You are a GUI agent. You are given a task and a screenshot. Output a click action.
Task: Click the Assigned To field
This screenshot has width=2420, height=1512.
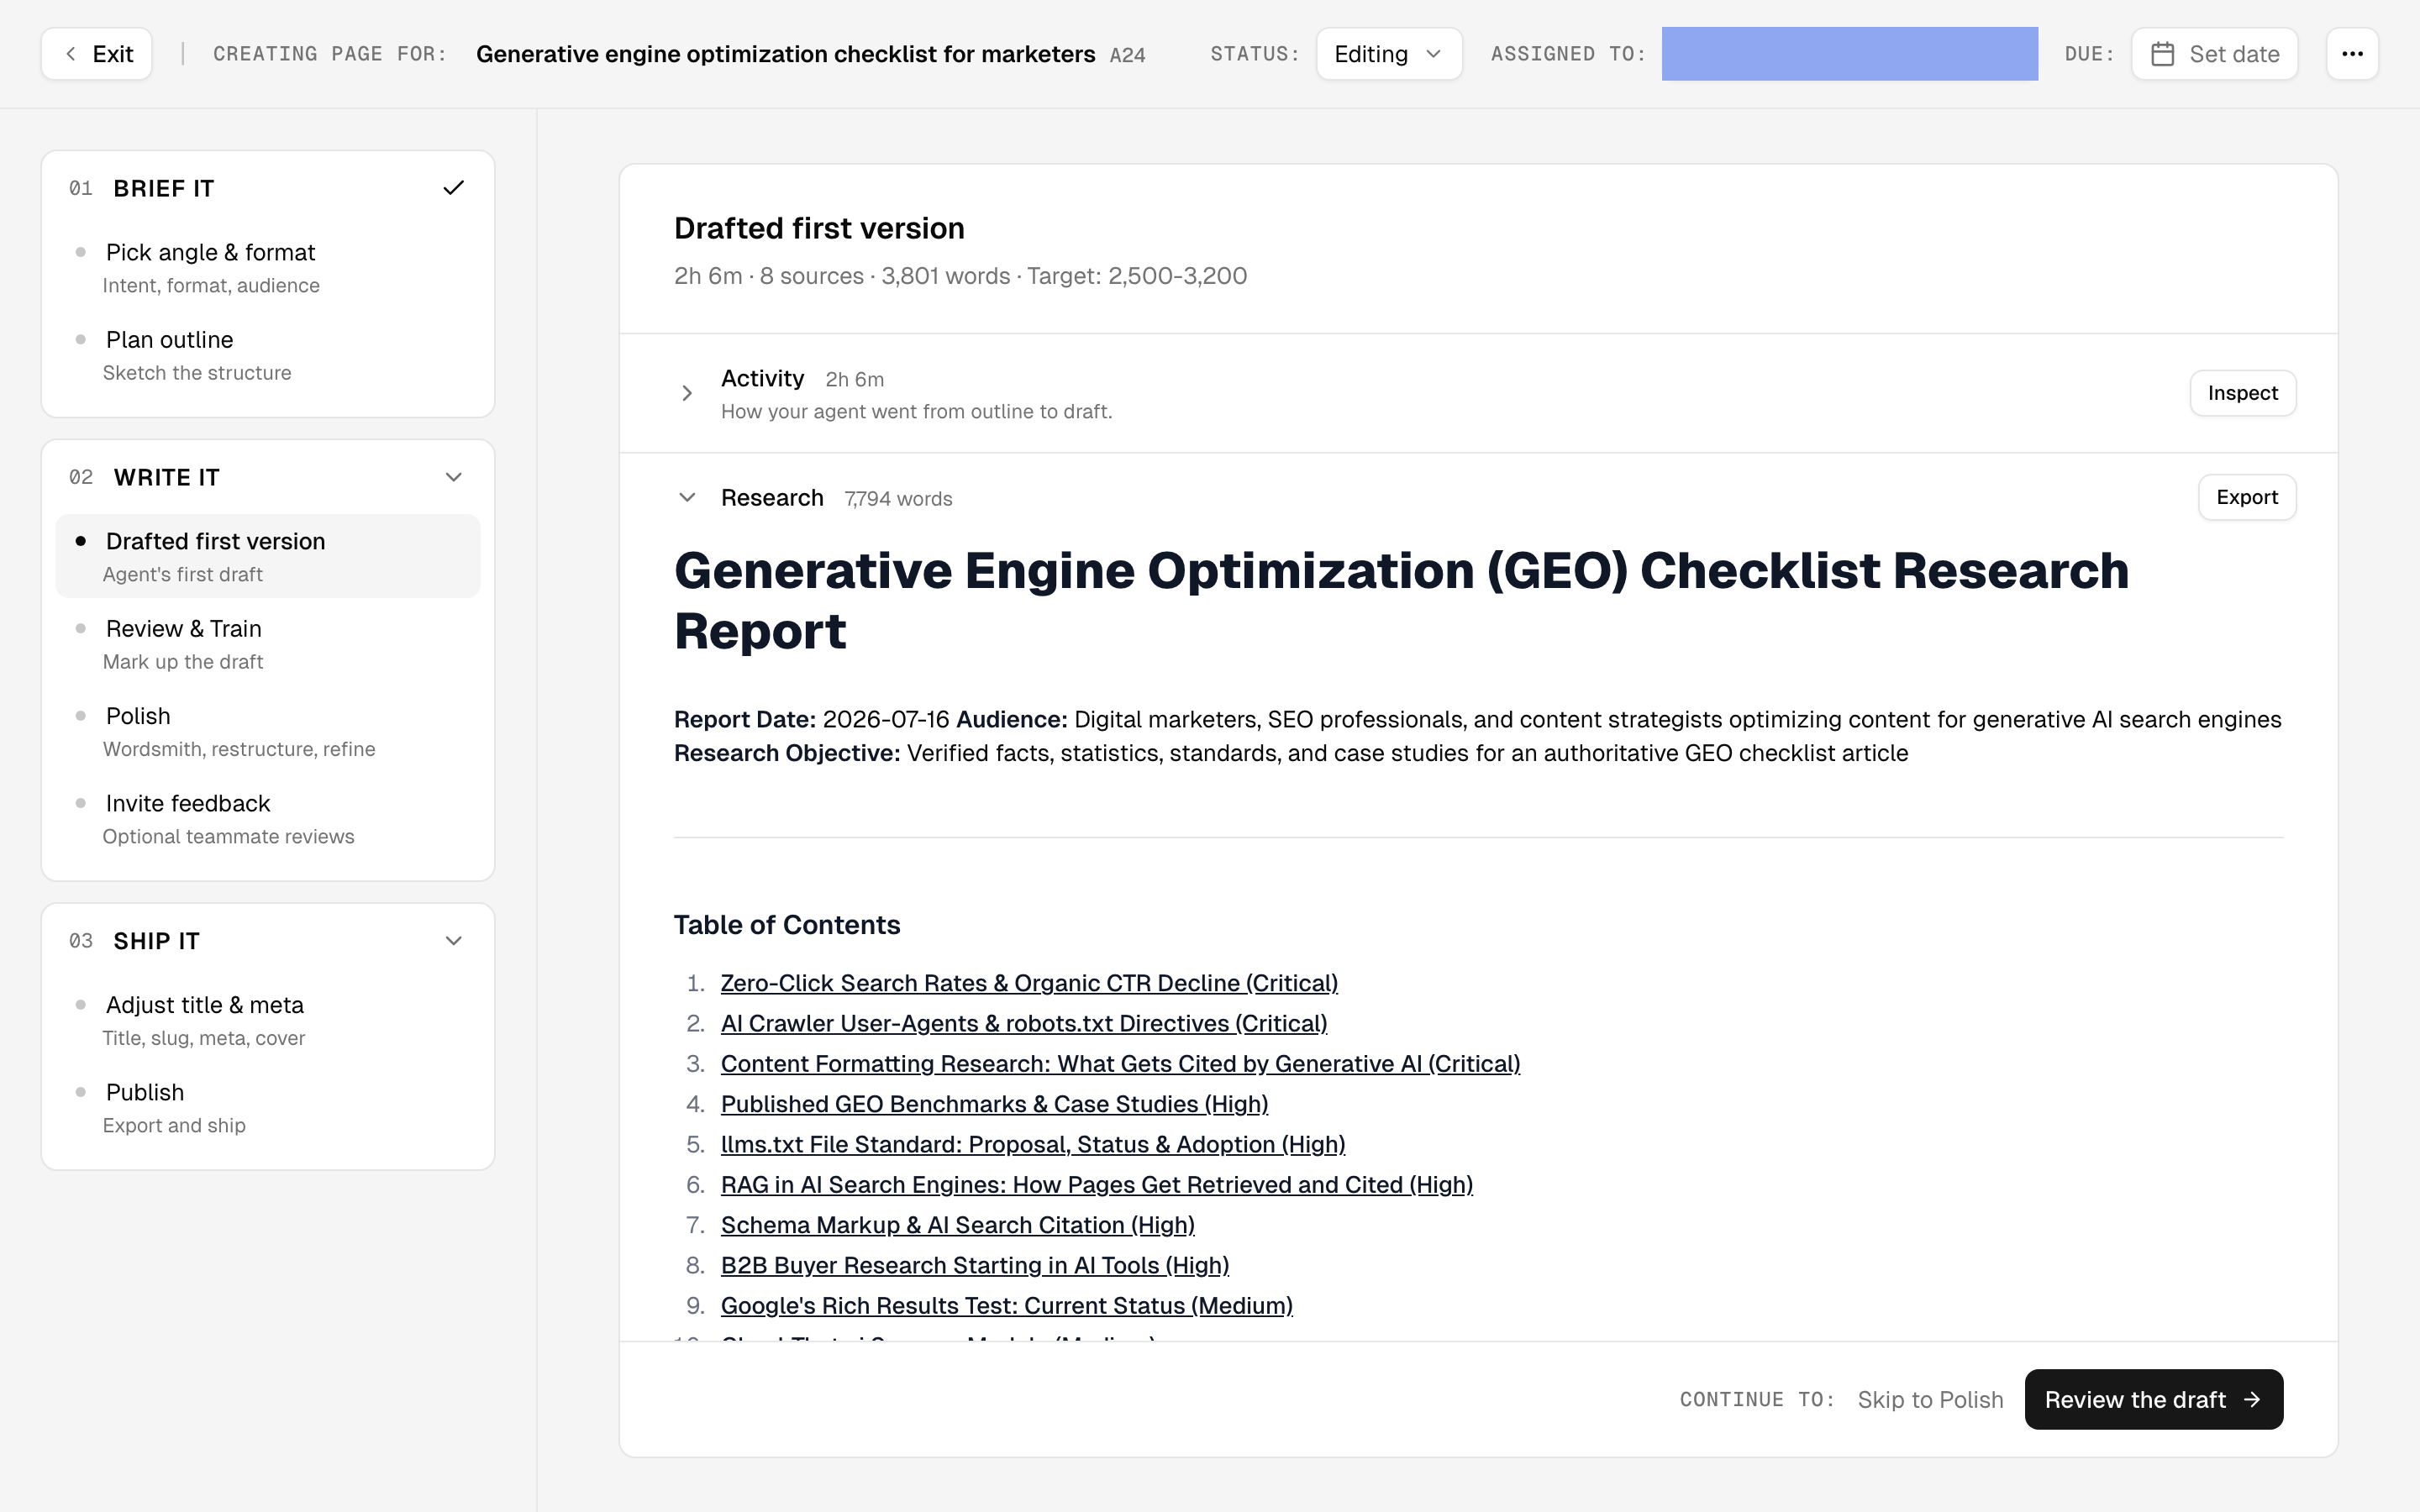1849,54
